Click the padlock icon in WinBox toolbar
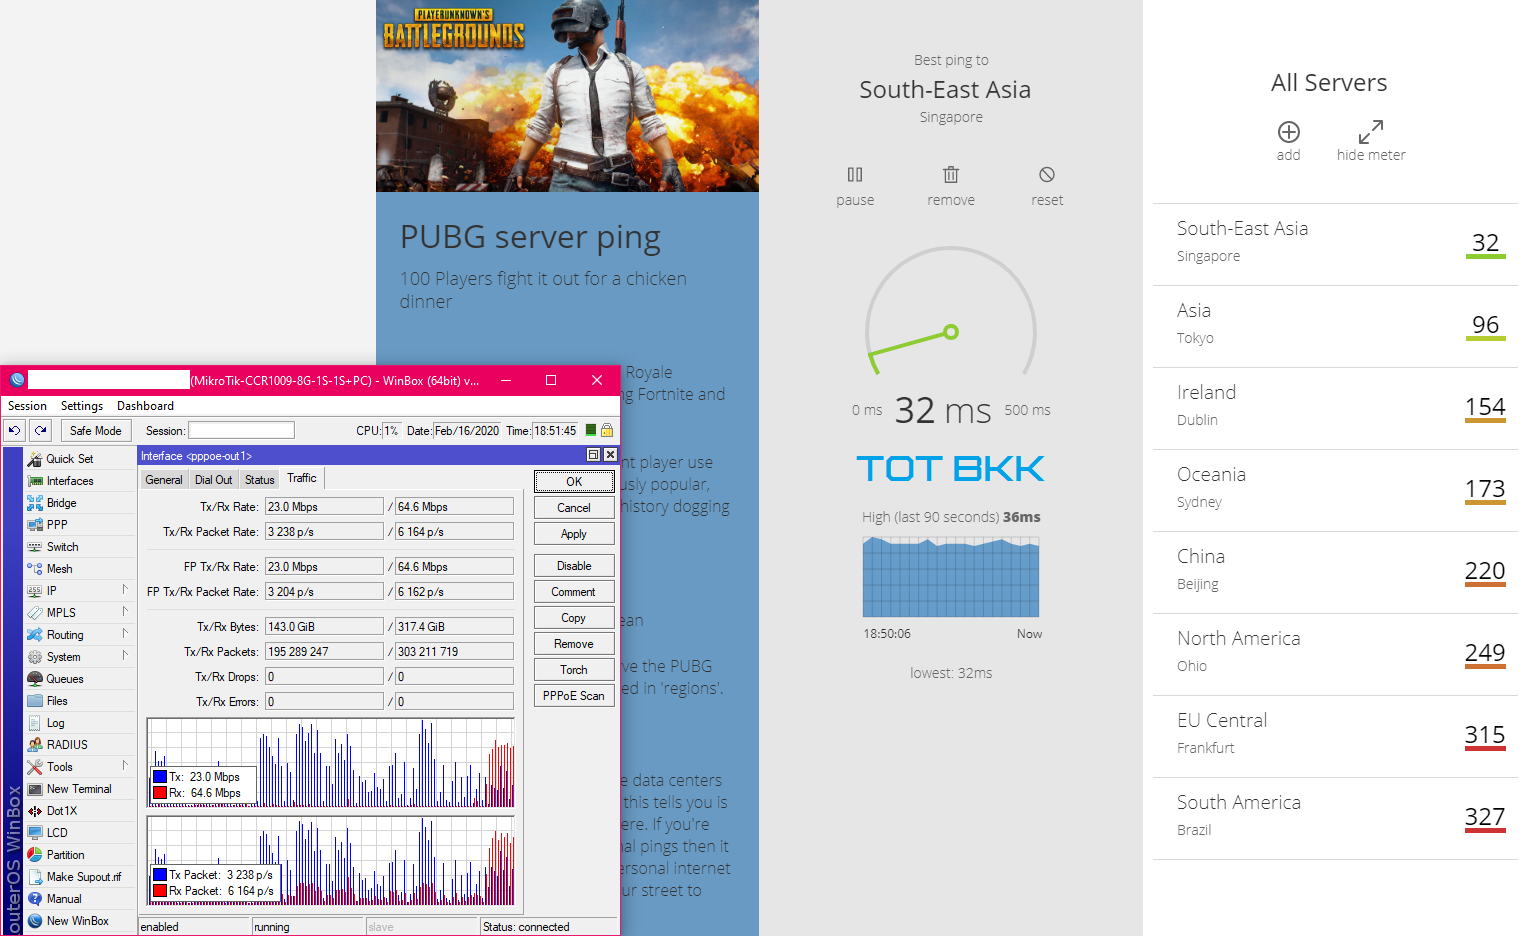This screenshot has height=936, width=1528. (606, 430)
